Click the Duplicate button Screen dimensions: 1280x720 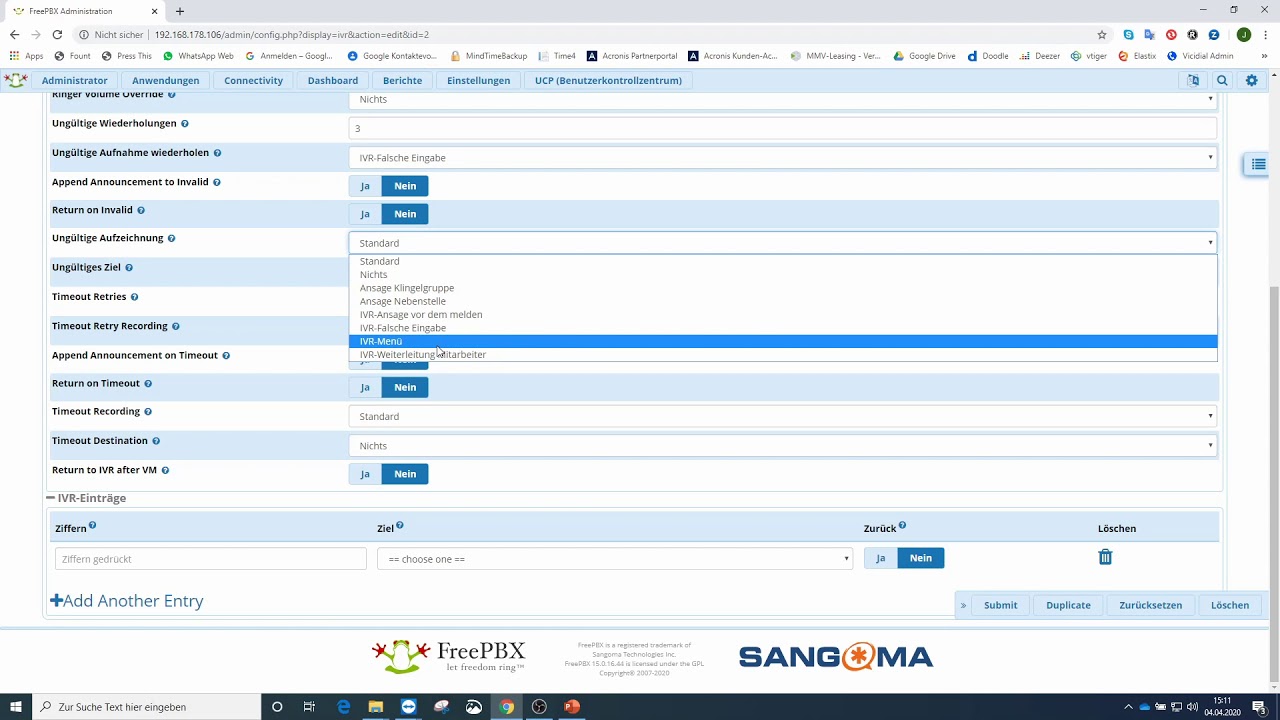[1068, 605]
